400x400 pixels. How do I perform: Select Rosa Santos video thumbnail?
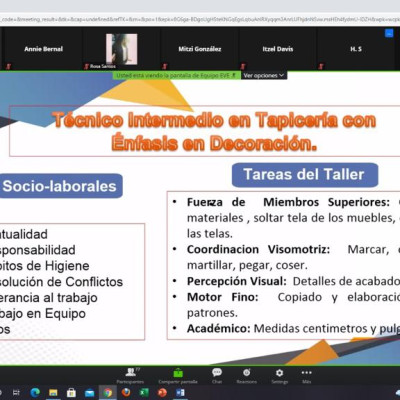coord(121,49)
